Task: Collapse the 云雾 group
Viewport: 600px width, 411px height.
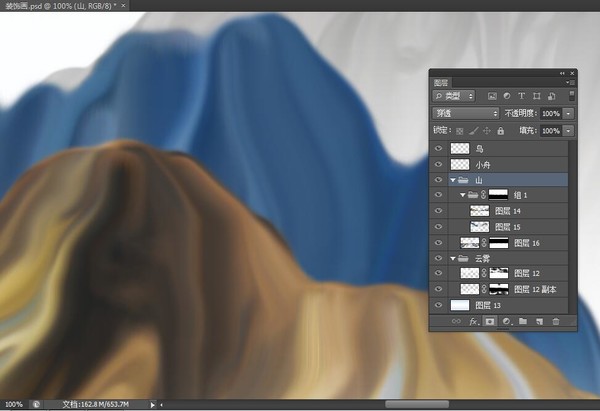Action: [x=453, y=259]
